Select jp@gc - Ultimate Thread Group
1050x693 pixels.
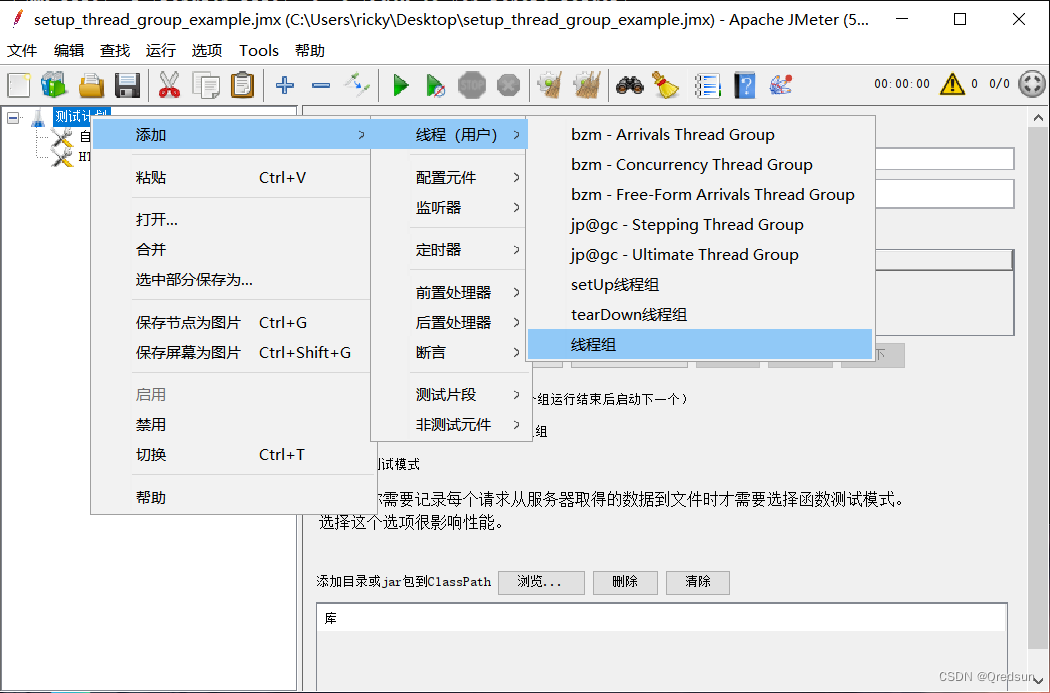(700, 255)
